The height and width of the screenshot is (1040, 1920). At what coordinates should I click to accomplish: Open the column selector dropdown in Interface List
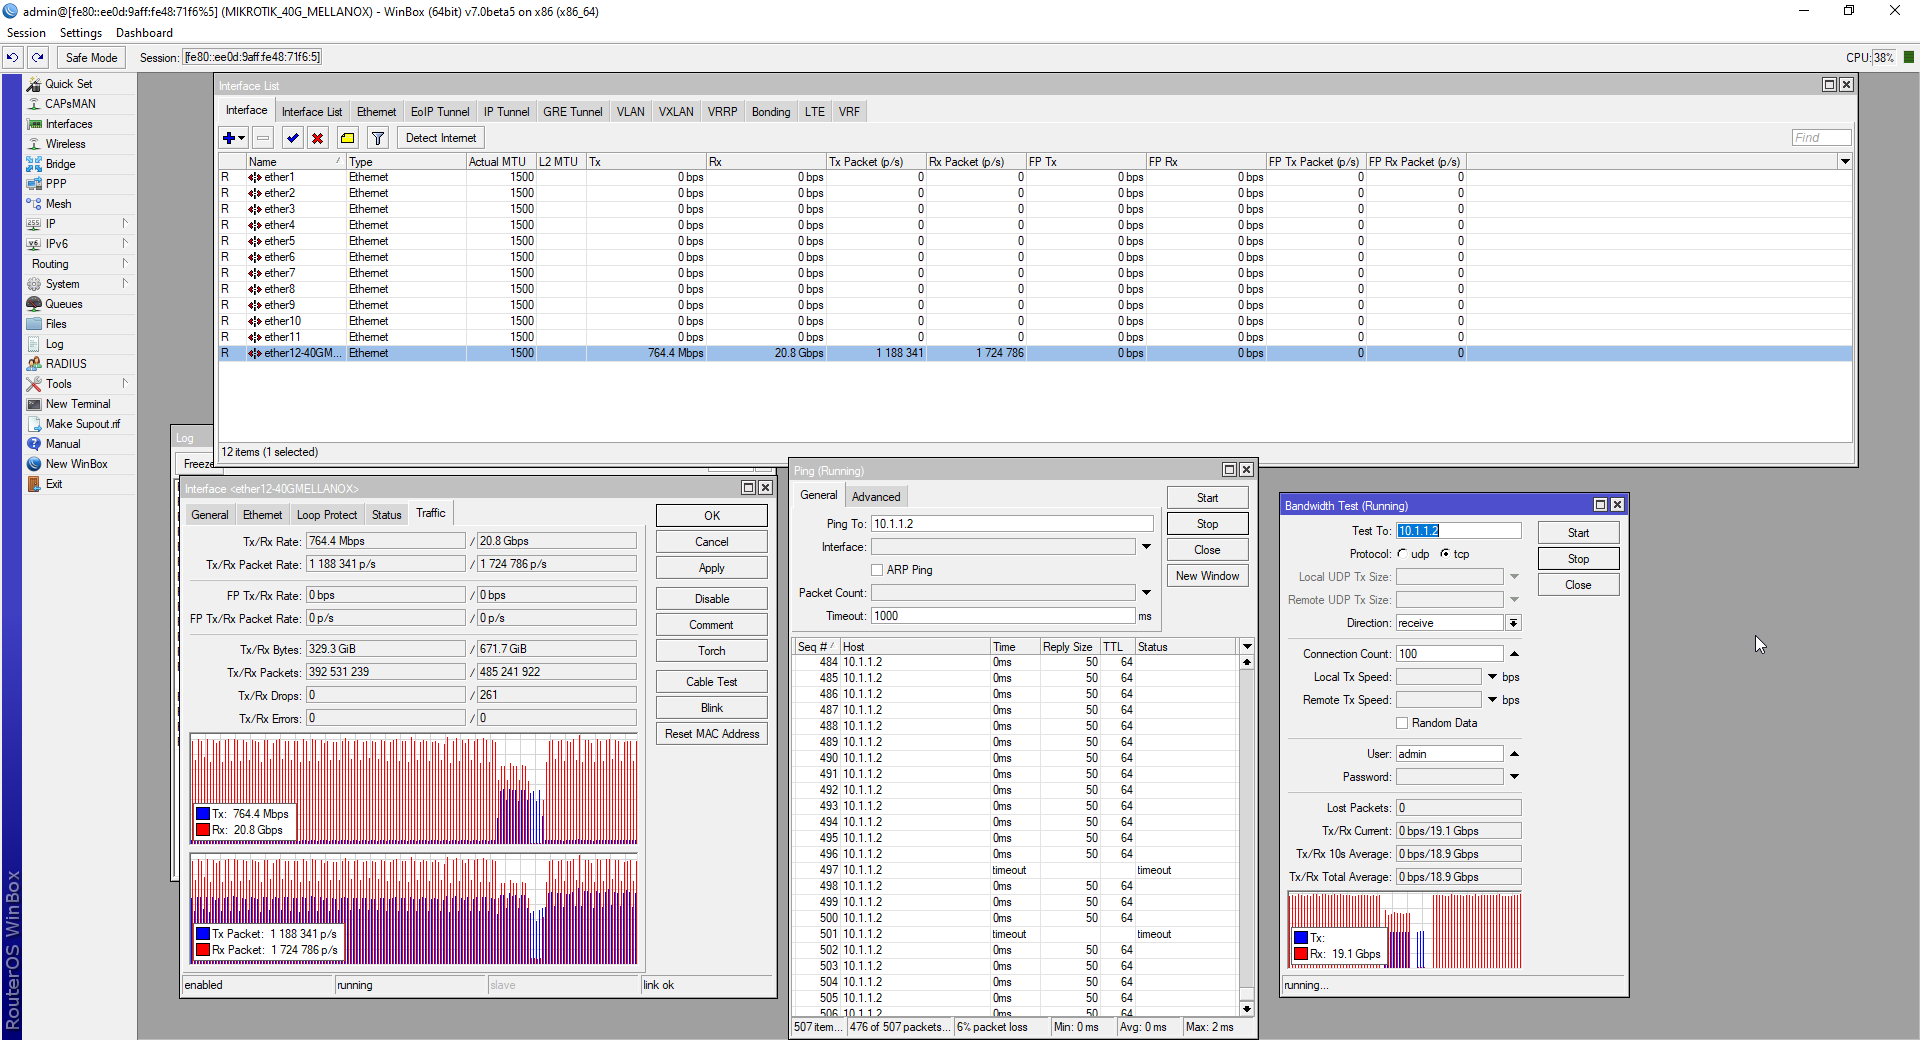point(1845,162)
